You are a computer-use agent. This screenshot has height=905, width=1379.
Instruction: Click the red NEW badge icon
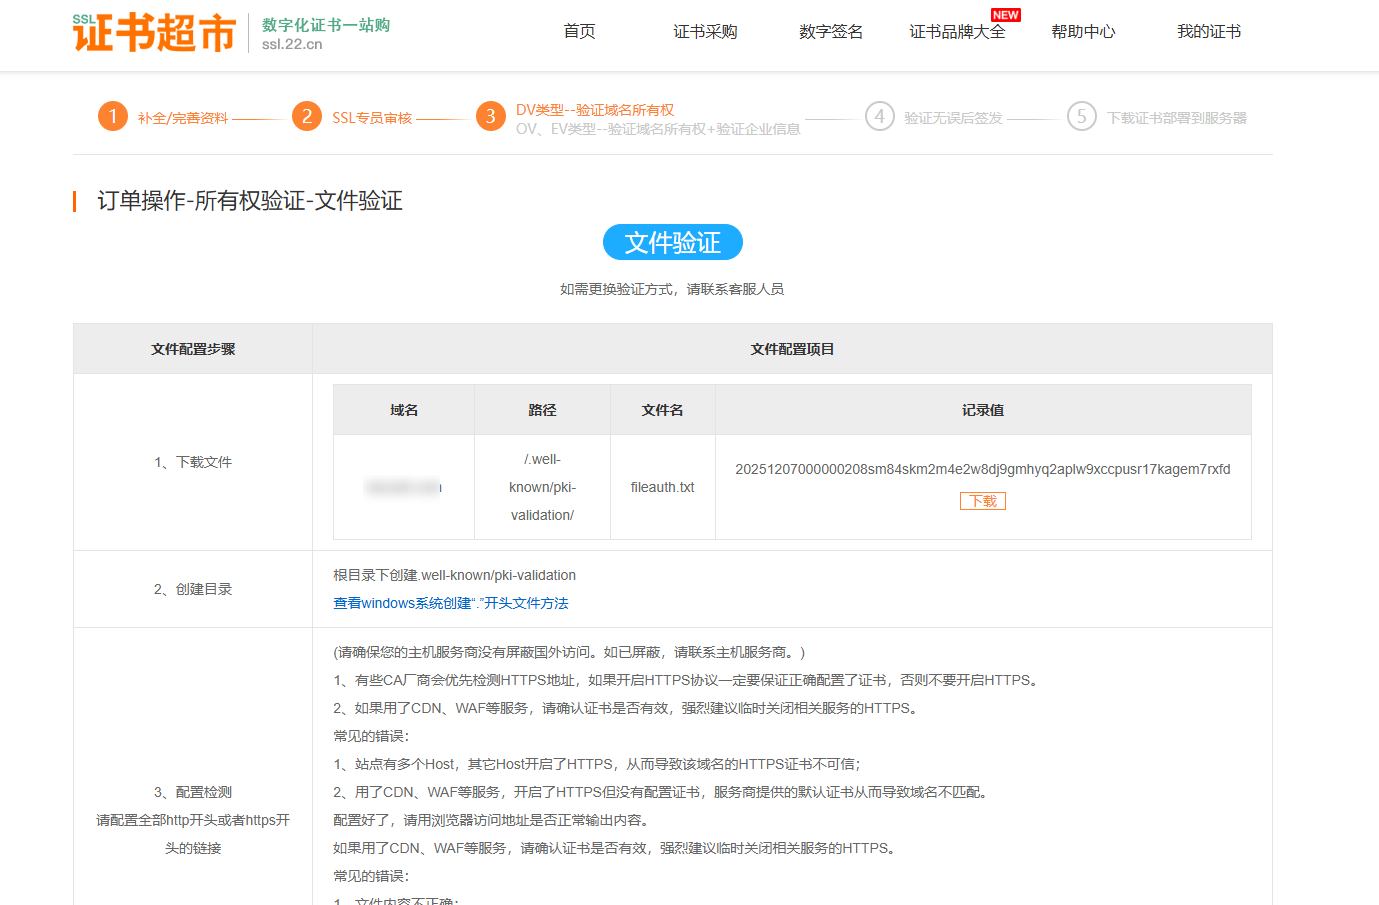click(x=1005, y=15)
